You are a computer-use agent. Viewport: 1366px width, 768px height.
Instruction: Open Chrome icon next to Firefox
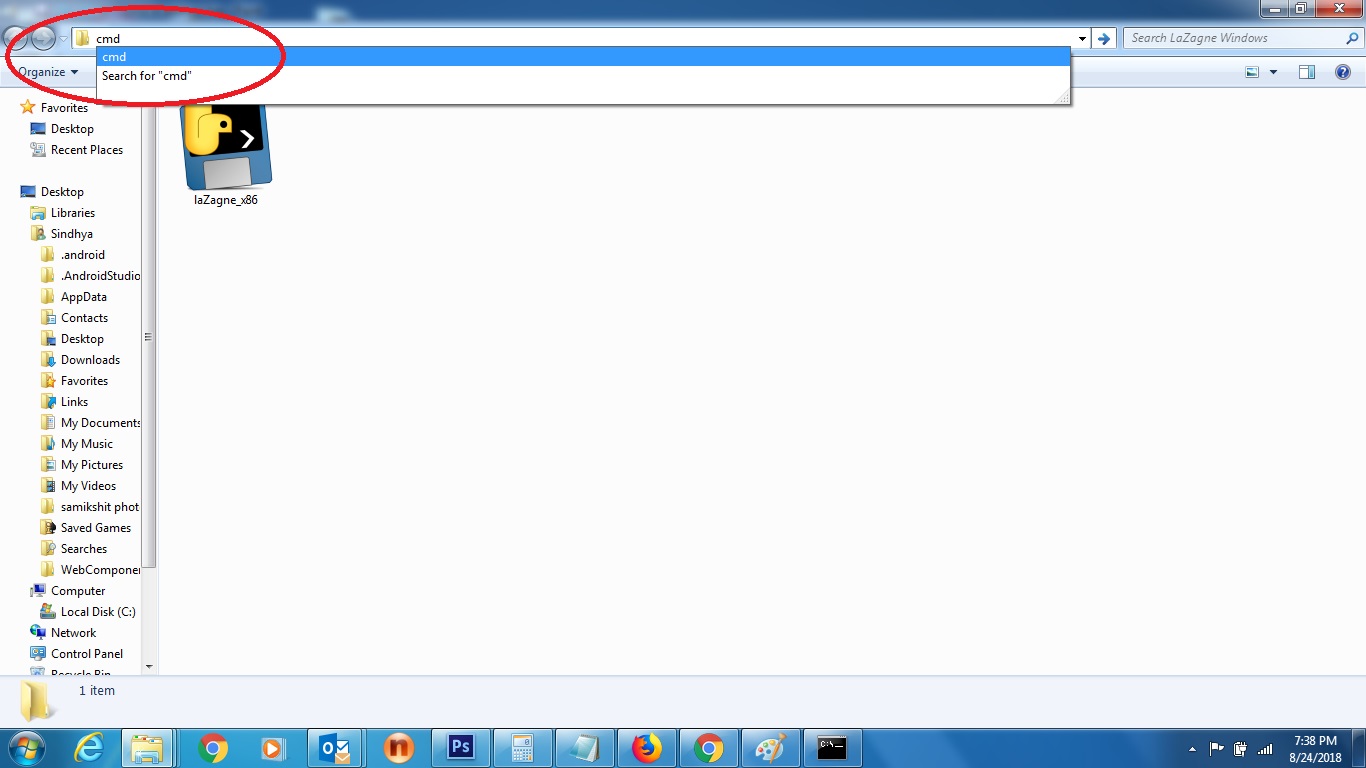pyautogui.click(x=708, y=748)
